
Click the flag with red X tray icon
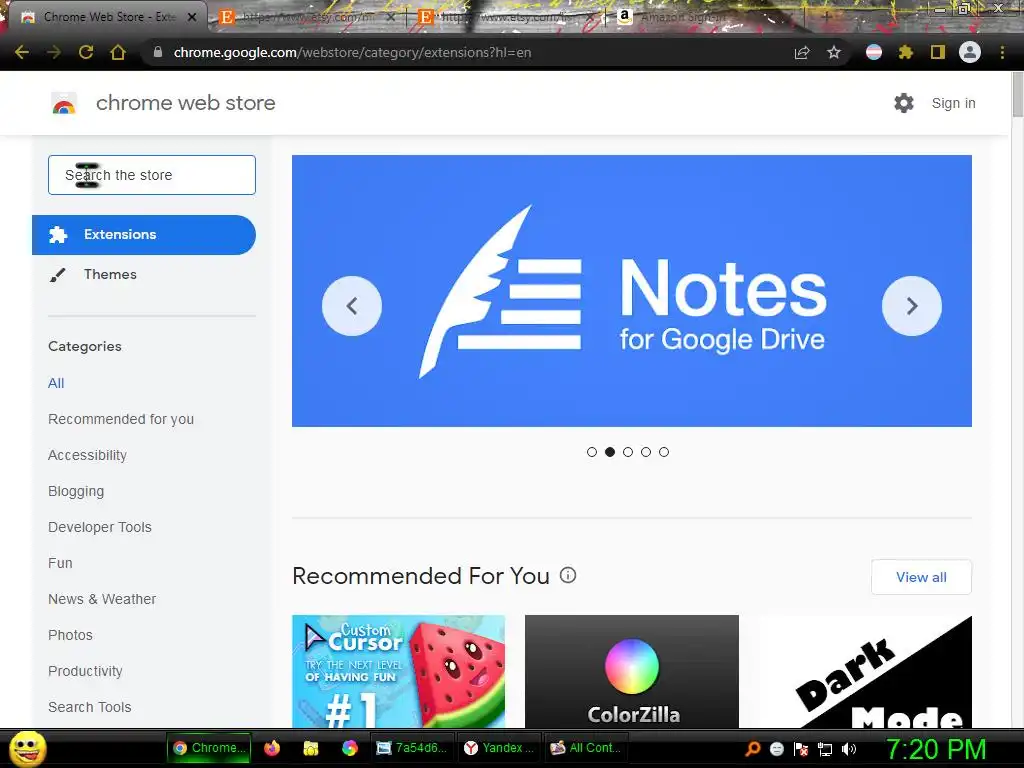[801, 748]
